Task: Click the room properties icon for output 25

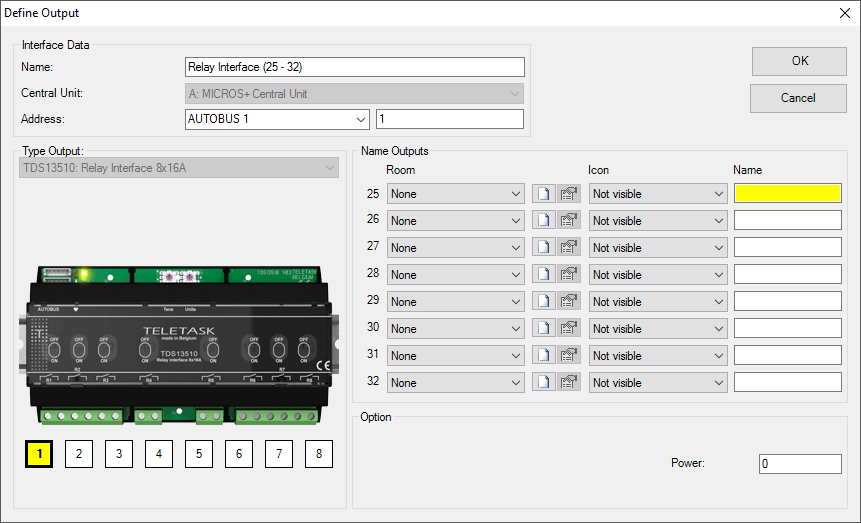Action: point(569,194)
